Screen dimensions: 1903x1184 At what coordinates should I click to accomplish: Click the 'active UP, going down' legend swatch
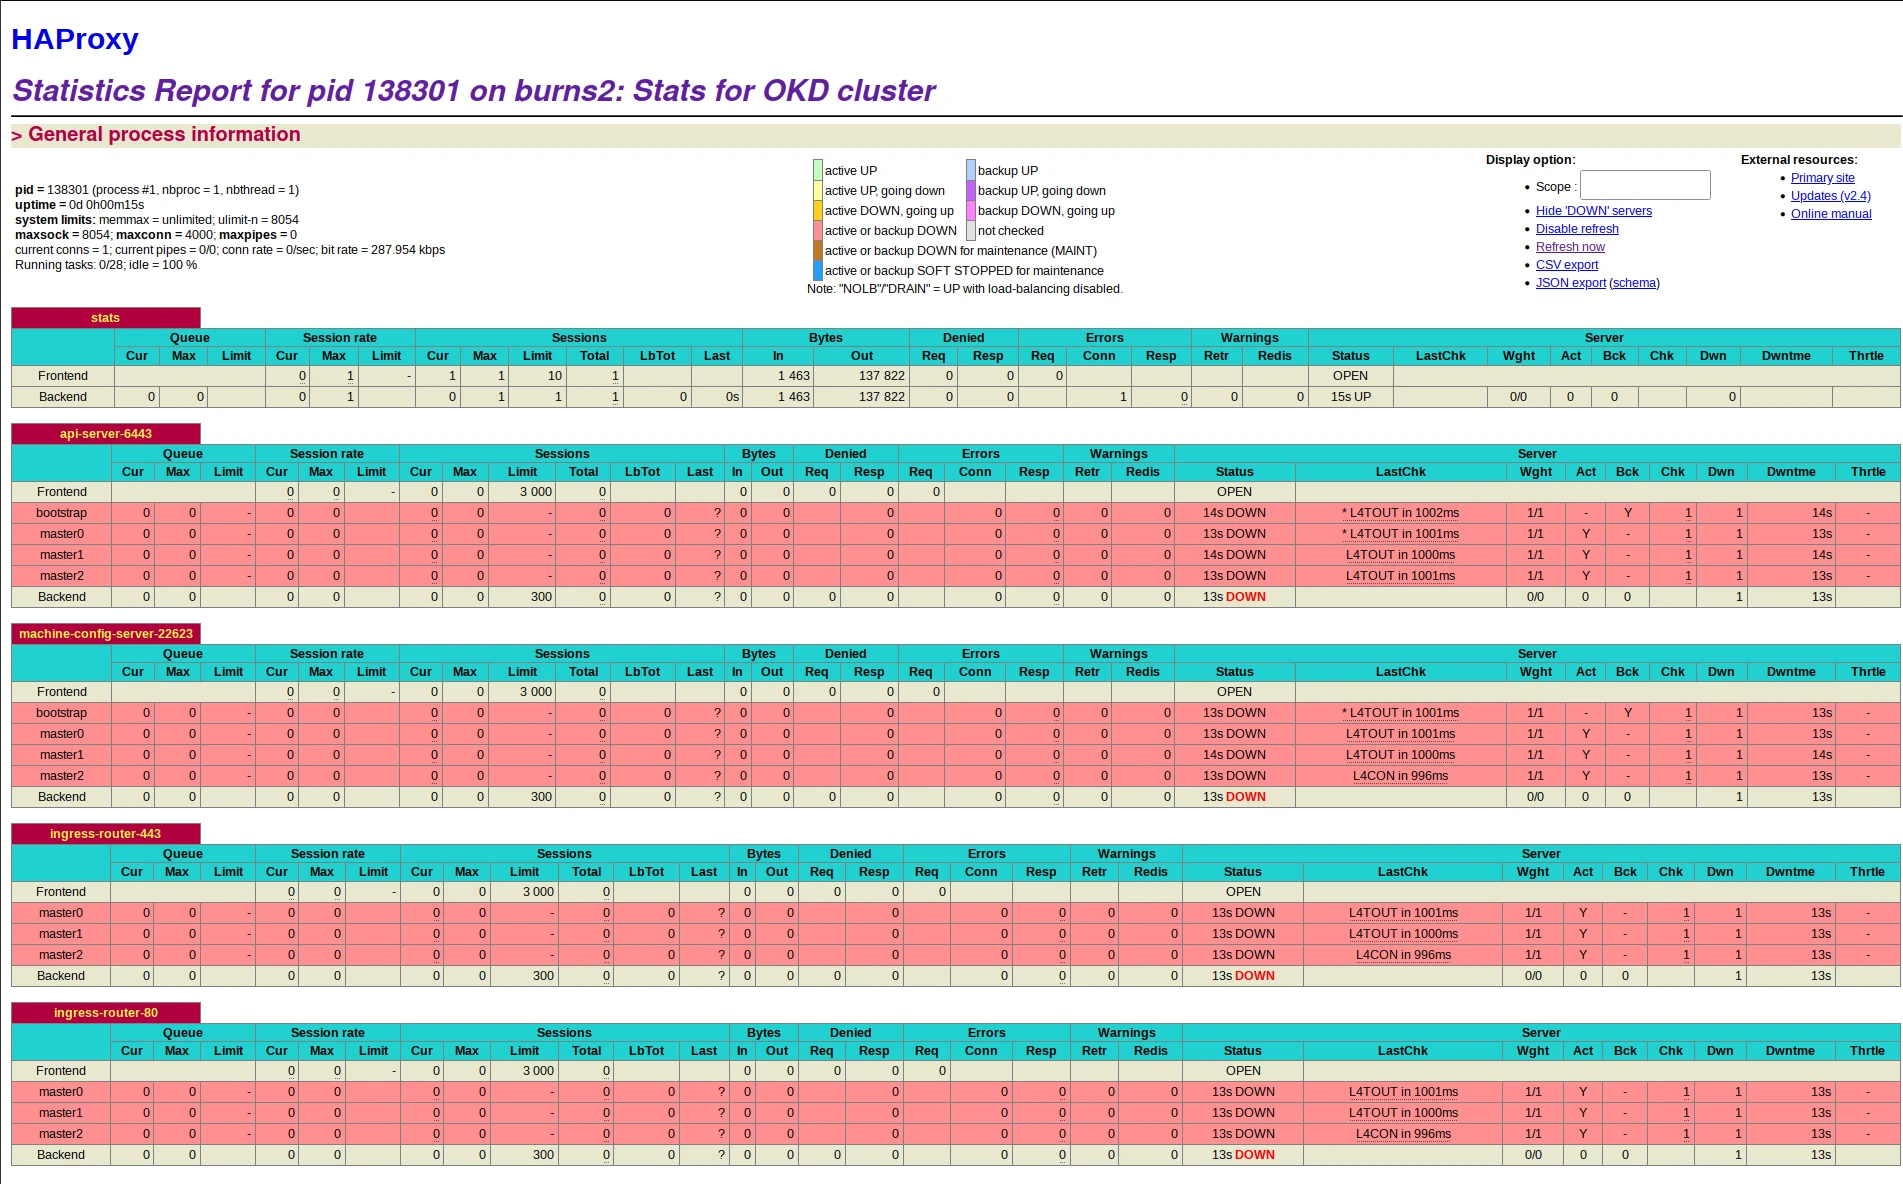click(x=818, y=191)
